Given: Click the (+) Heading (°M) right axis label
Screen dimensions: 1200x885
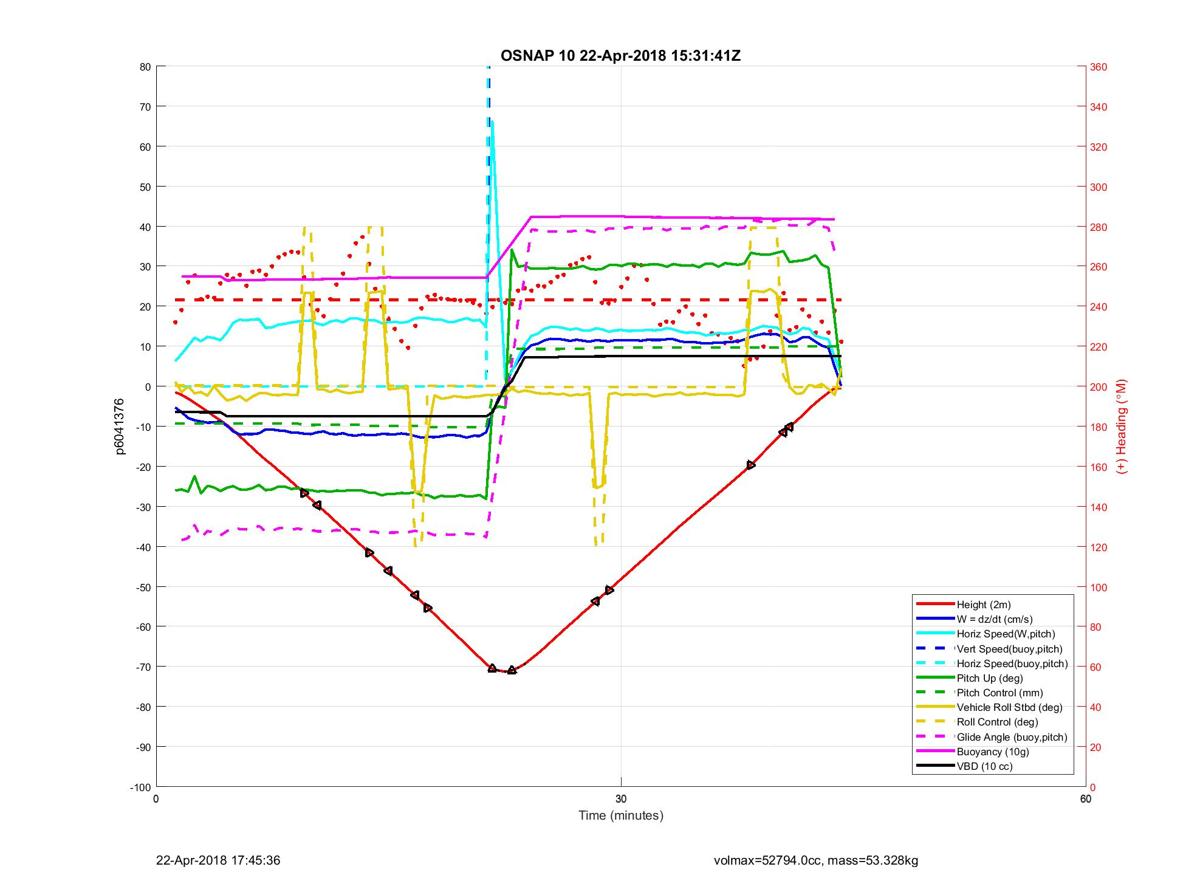Looking at the screenshot, I should pyautogui.click(x=1122, y=426).
